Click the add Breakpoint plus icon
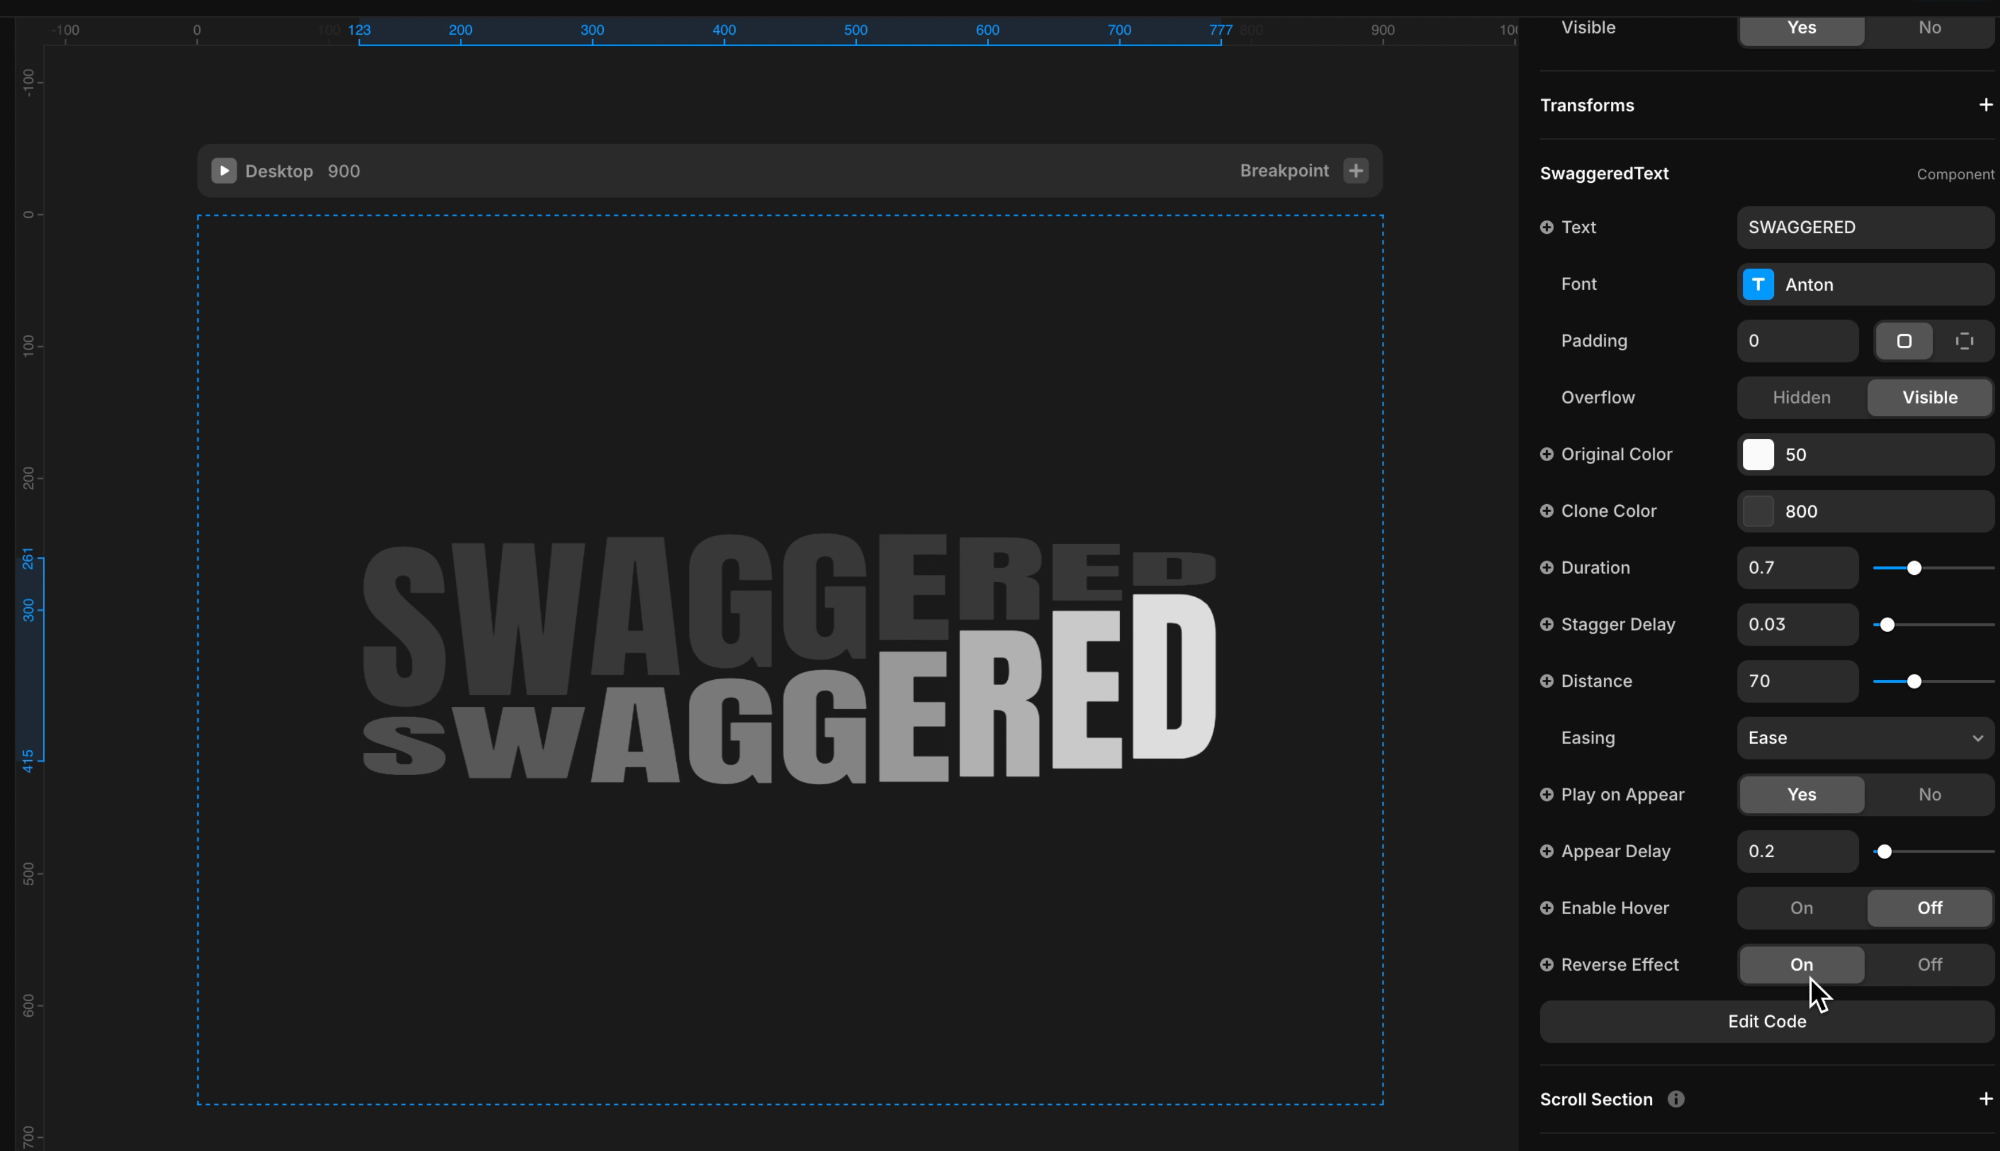Screen dimensions: 2000x1151 click(1355, 171)
